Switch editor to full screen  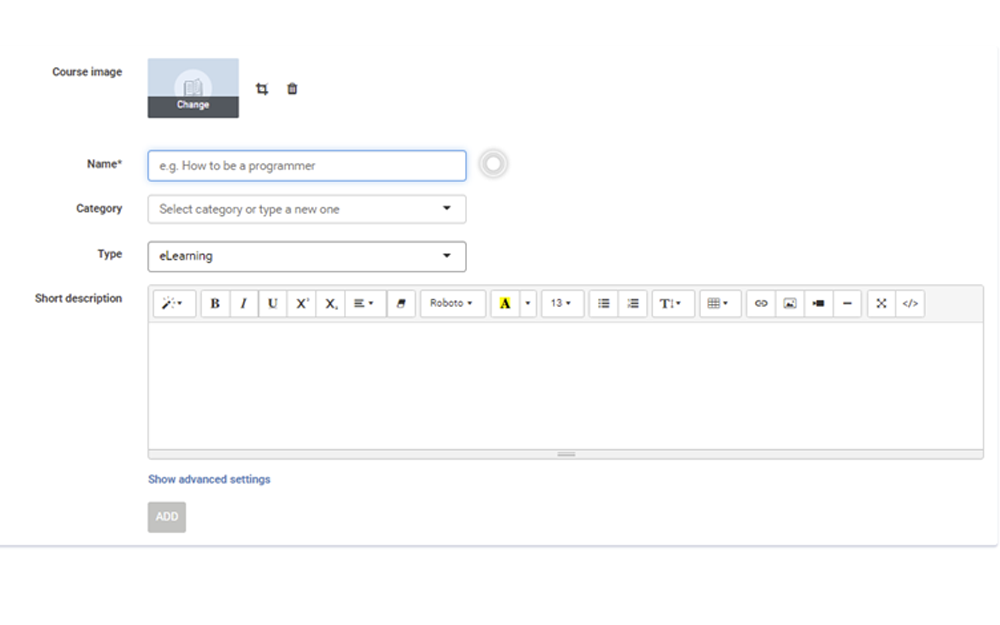[x=881, y=304]
